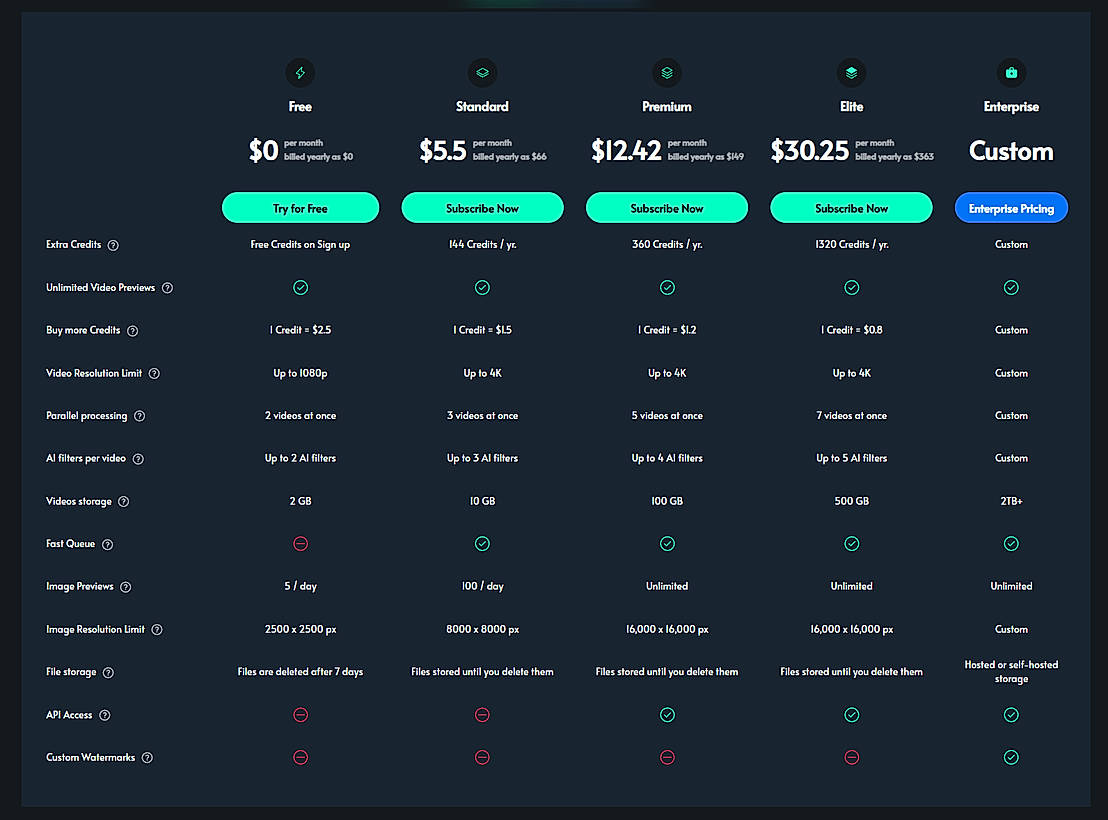
Task: Open help icon beside Video Resolution Limit
Action: click(154, 373)
